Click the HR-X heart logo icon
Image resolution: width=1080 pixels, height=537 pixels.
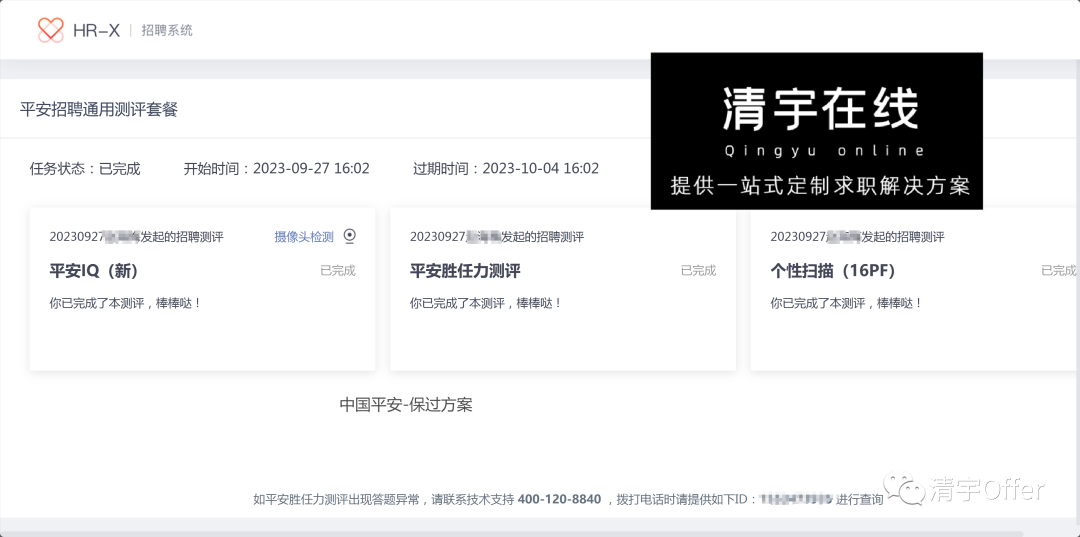50,30
